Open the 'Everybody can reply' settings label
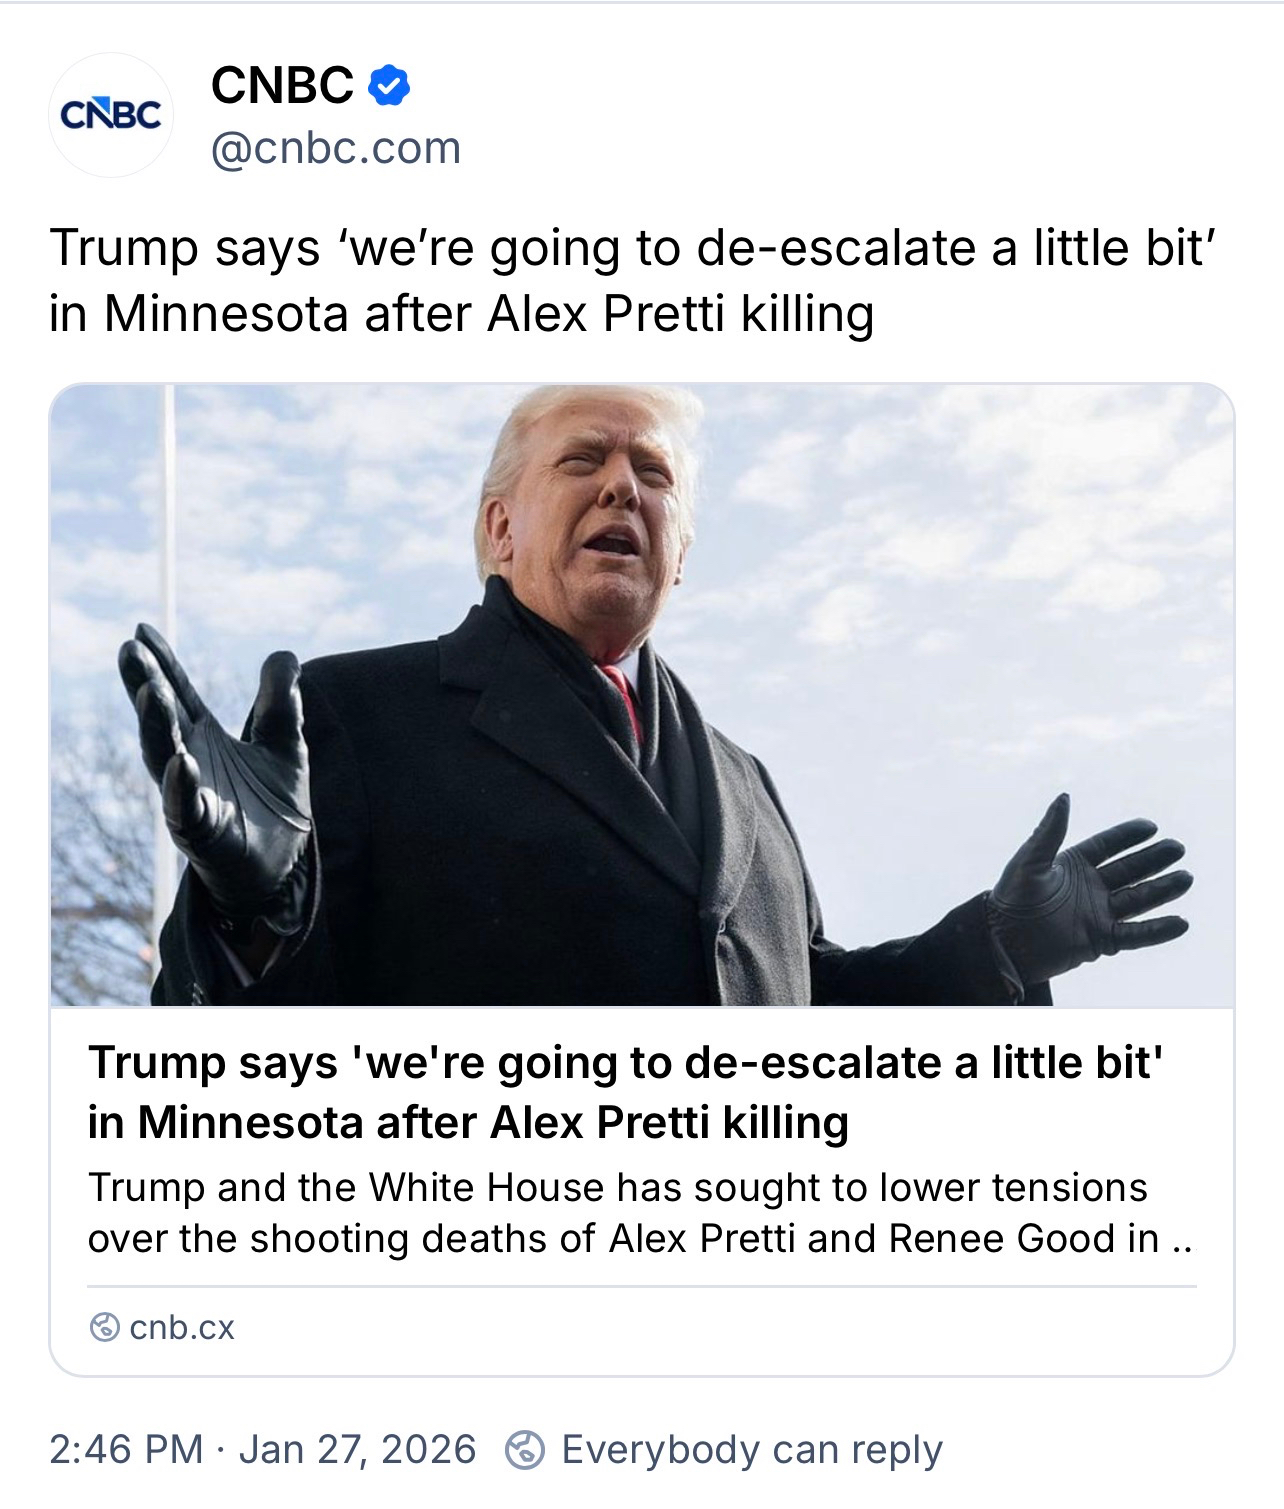Viewport: 1284px width, 1509px height. [x=751, y=1450]
